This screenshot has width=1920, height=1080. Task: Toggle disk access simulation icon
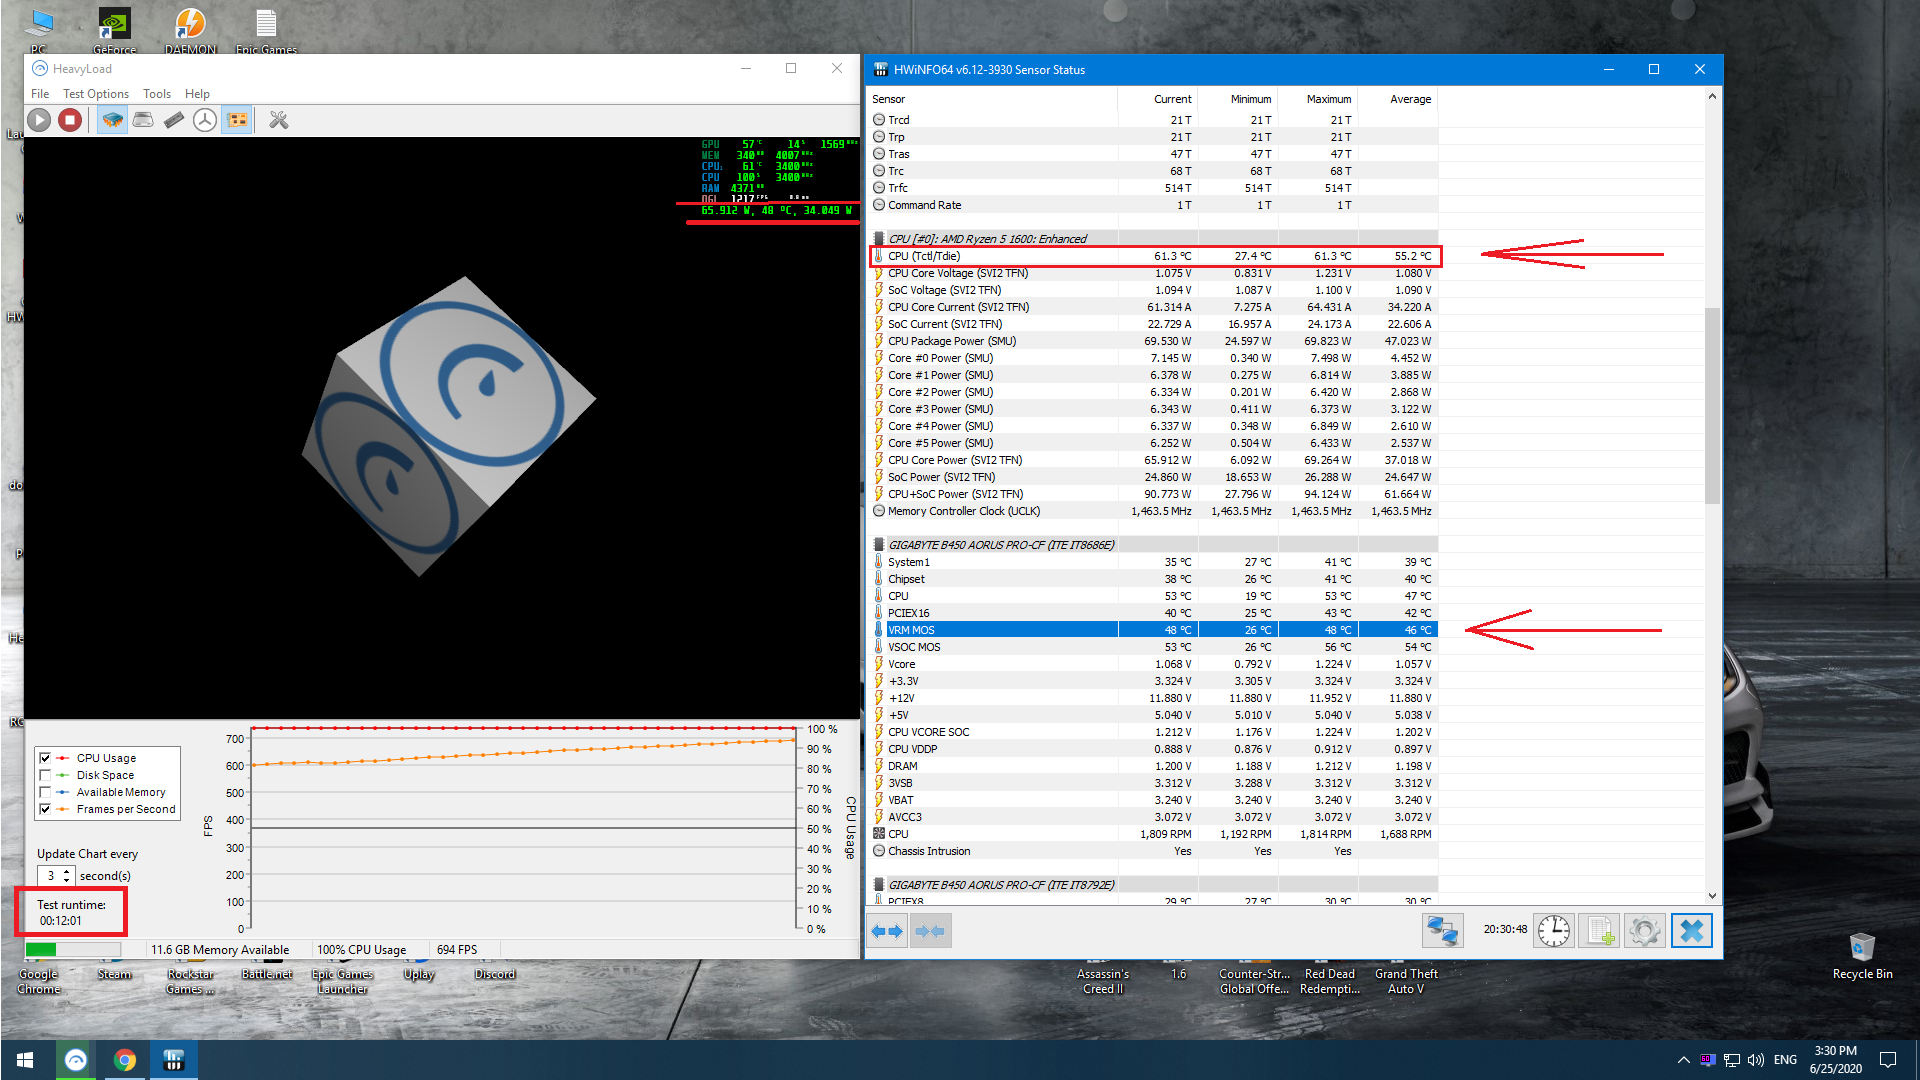tap(205, 120)
